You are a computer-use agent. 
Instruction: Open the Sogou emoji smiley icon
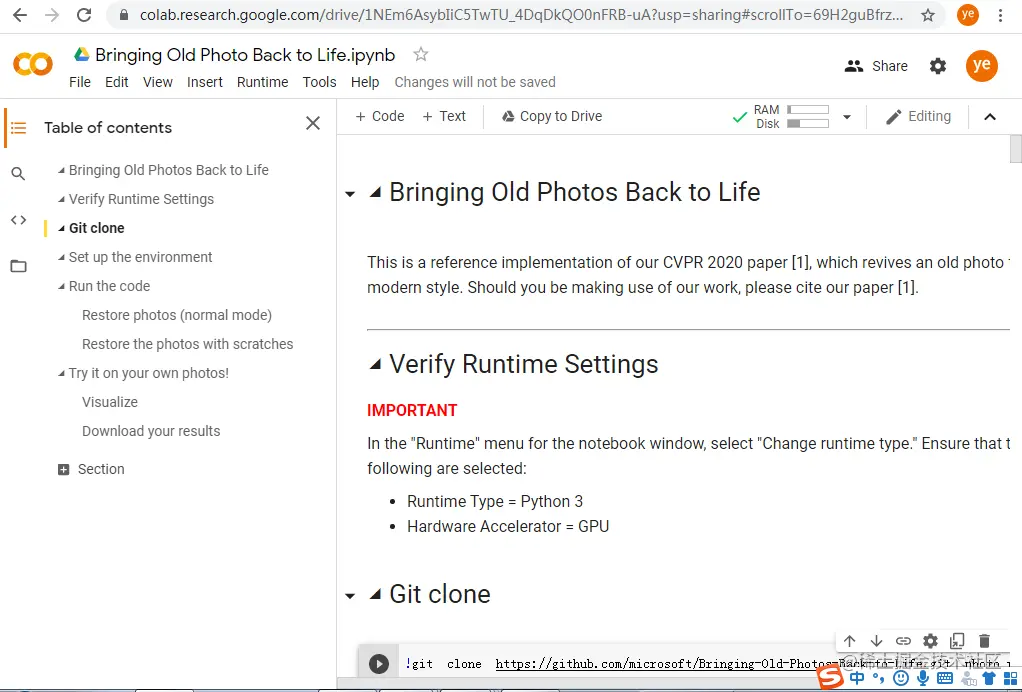click(901, 678)
